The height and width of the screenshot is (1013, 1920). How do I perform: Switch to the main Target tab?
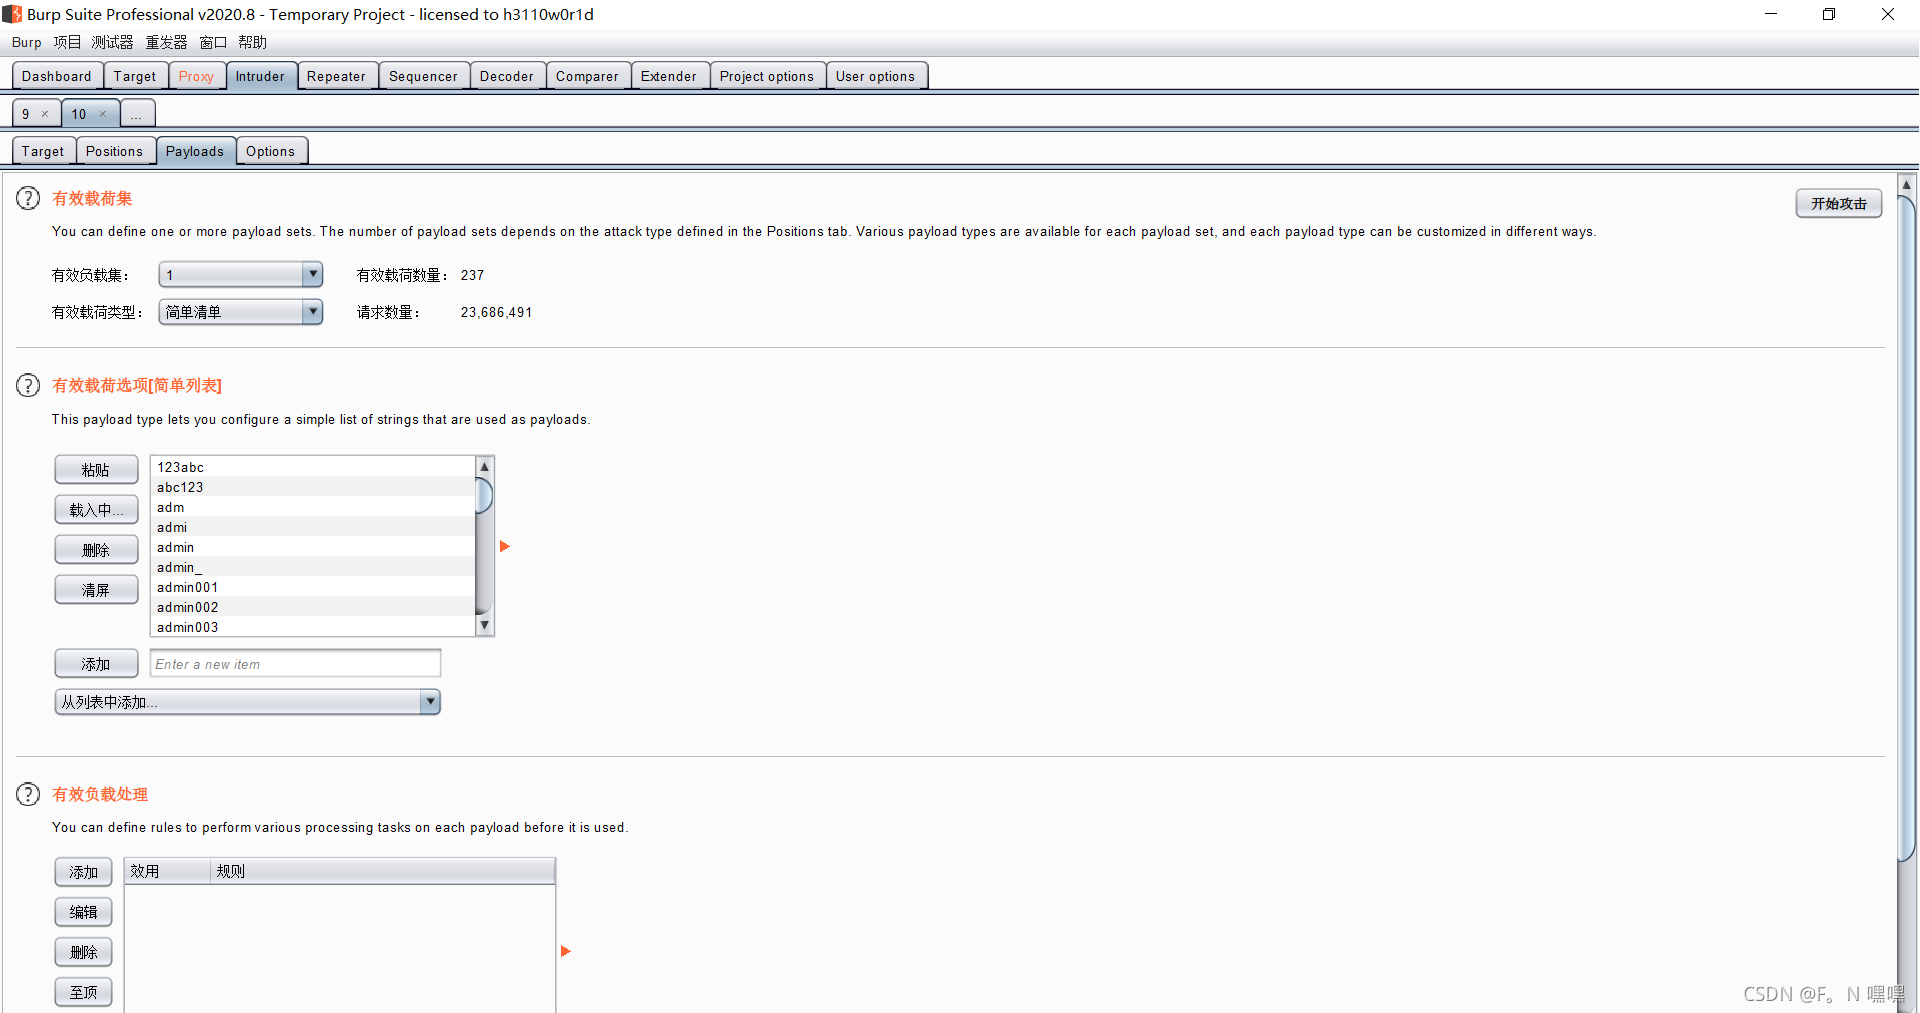point(135,76)
